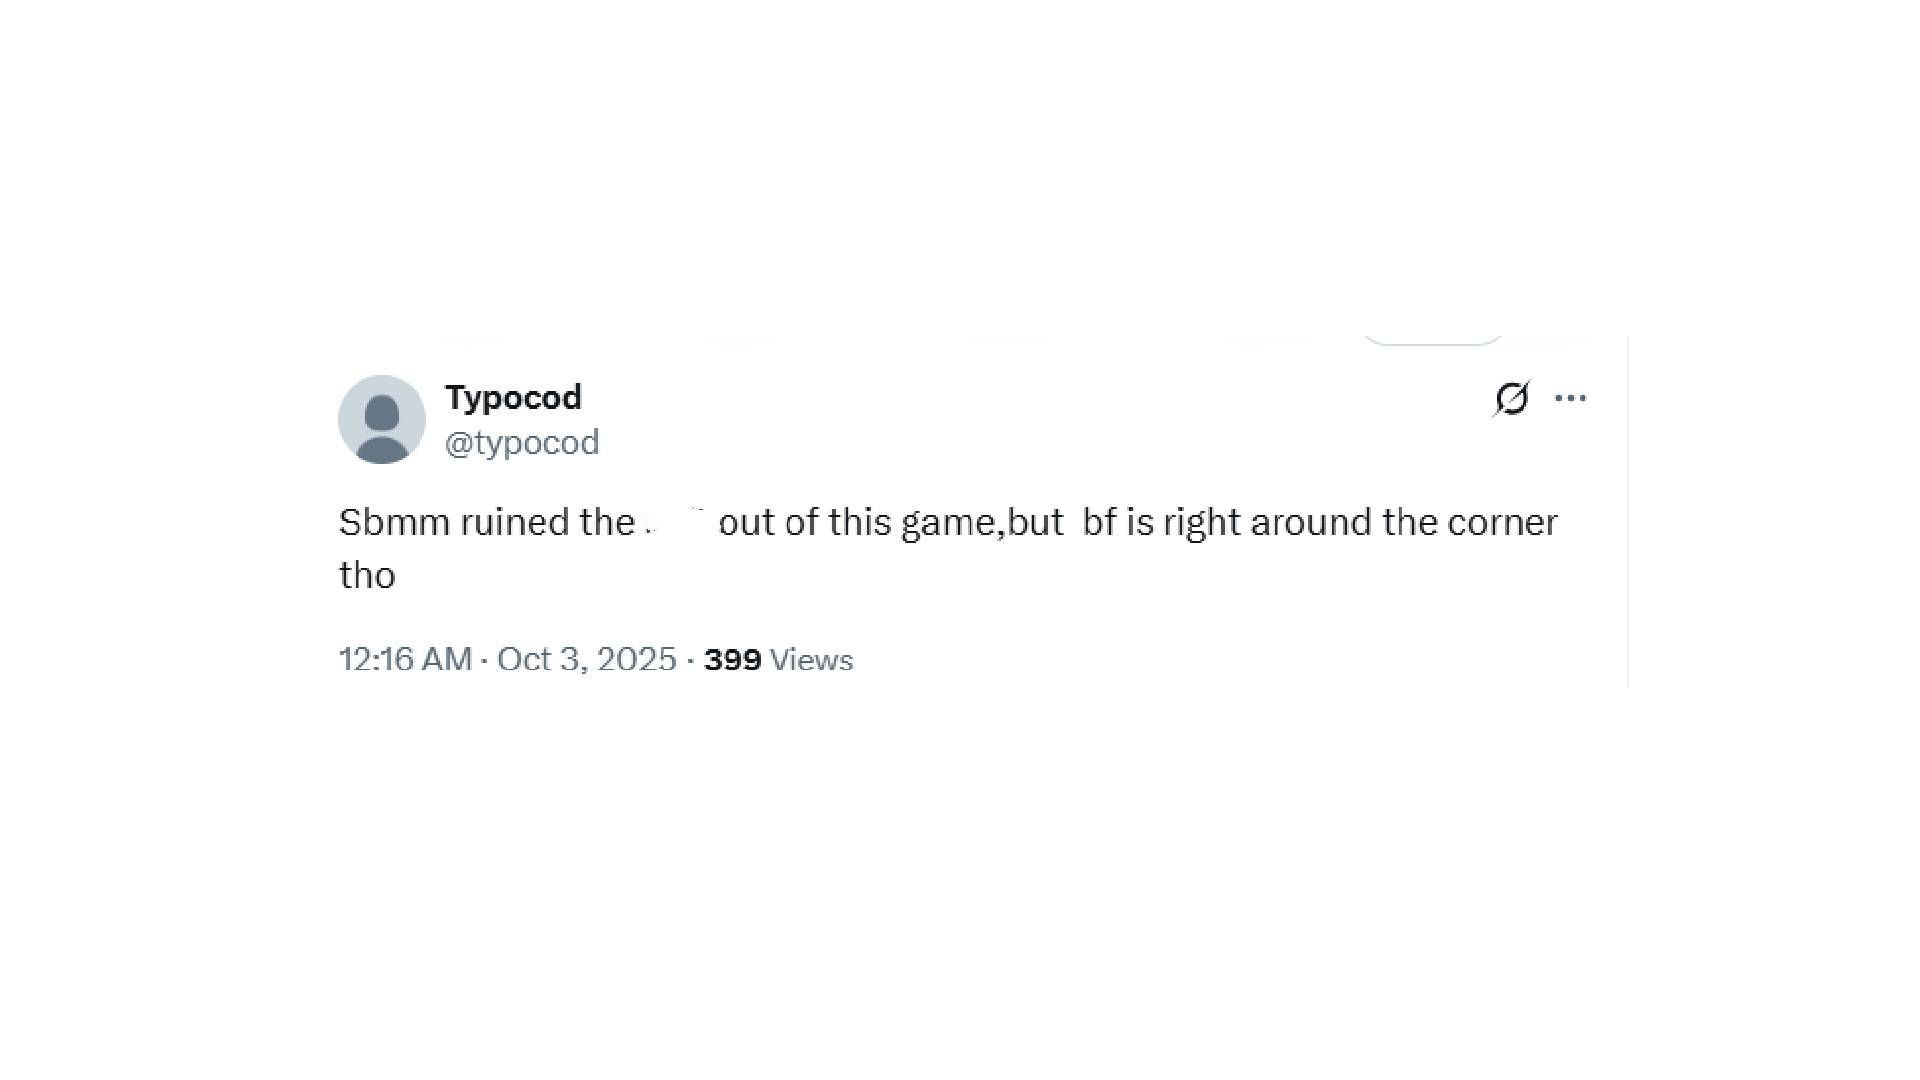
Task: Click the blanked-out gap after 'the'
Action: pos(677,522)
